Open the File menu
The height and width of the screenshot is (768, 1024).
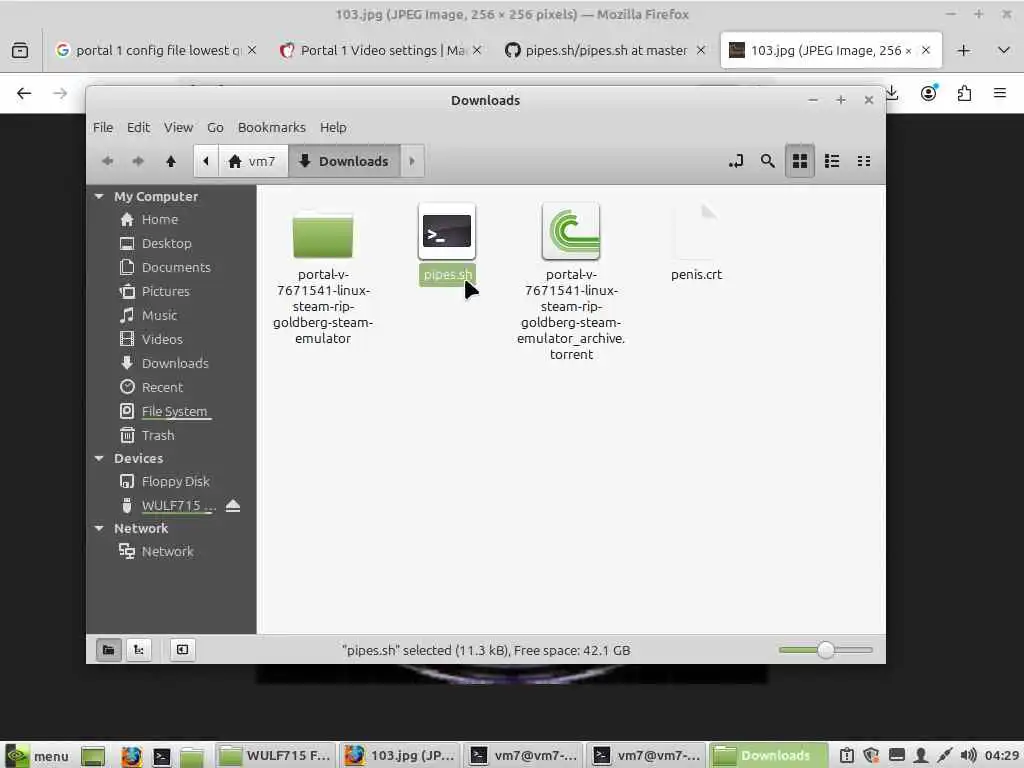pyautogui.click(x=103, y=127)
